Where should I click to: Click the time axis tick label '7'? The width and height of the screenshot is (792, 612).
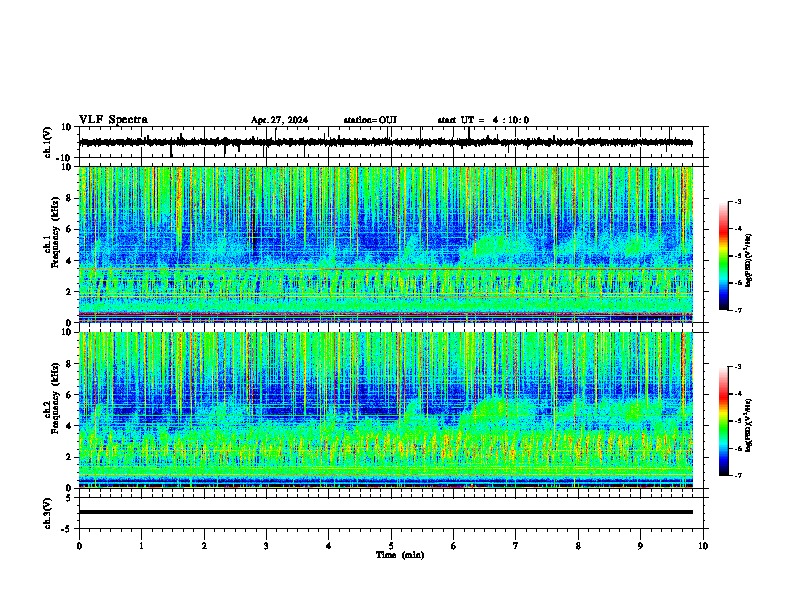click(516, 546)
